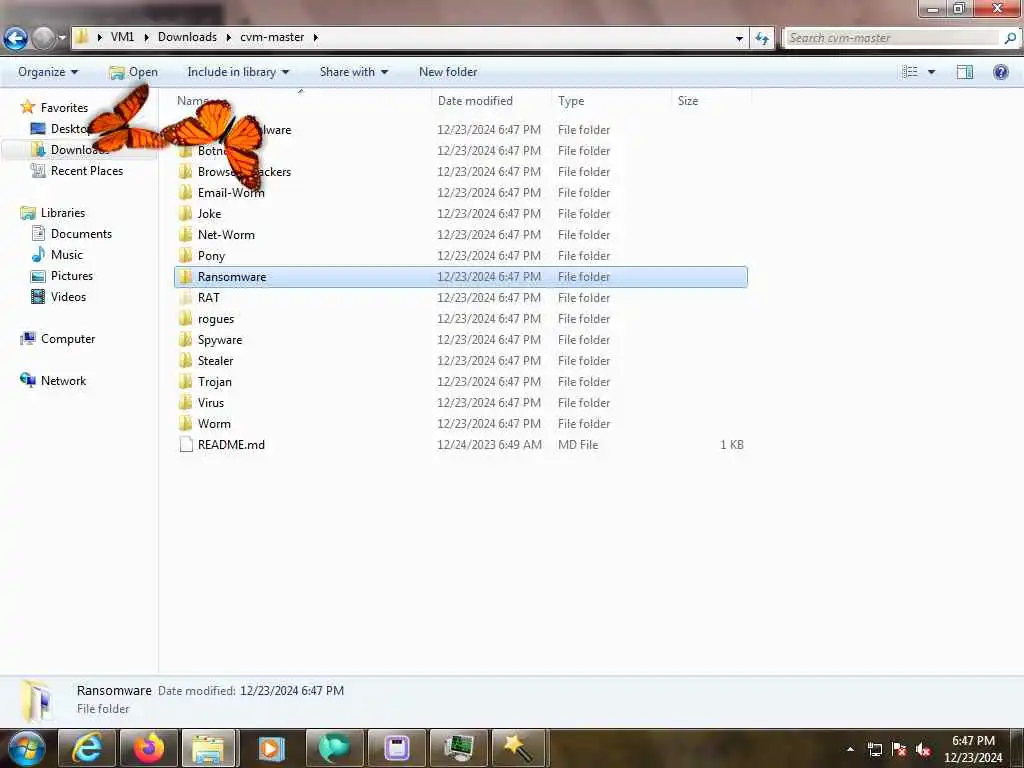The width and height of the screenshot is (1024, 768).
Task: Click the purple floppy disk taskbar icon
Action: [x=396, y=748]
